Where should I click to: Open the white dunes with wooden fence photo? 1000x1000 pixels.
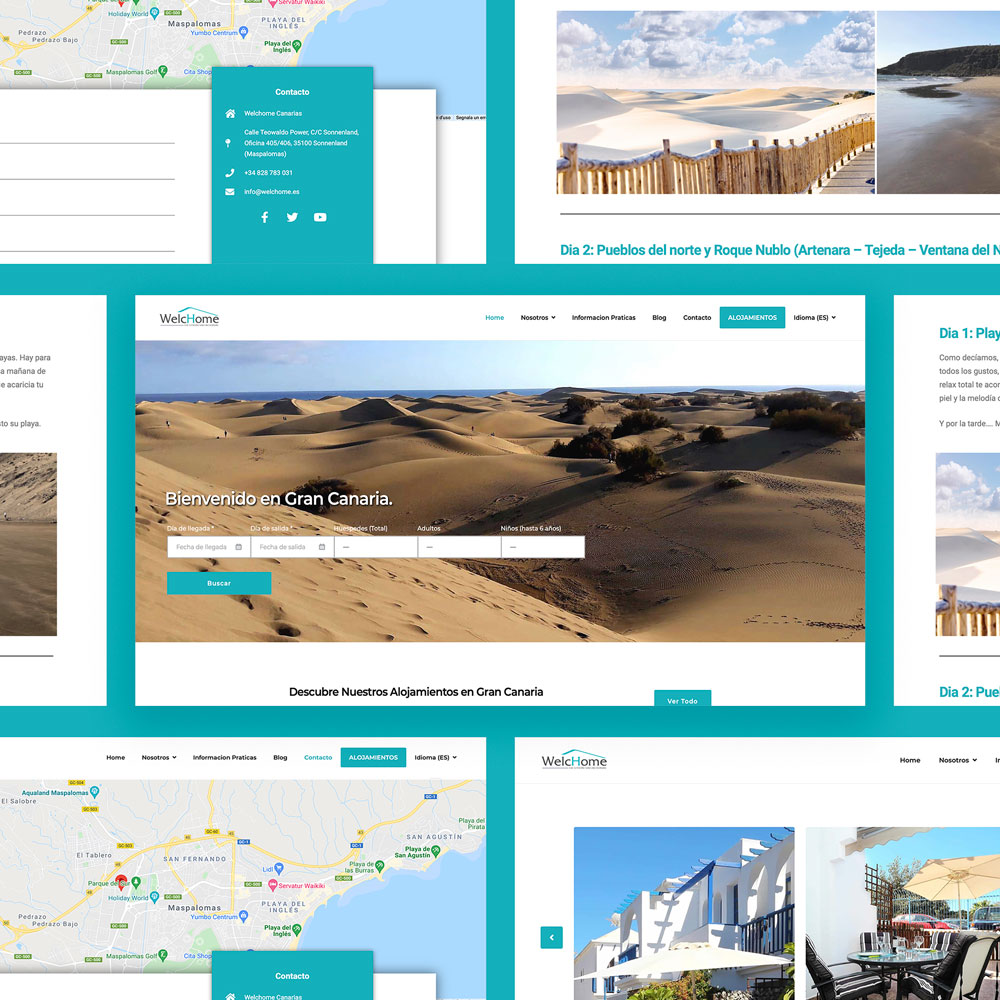(x=716, y=102)
